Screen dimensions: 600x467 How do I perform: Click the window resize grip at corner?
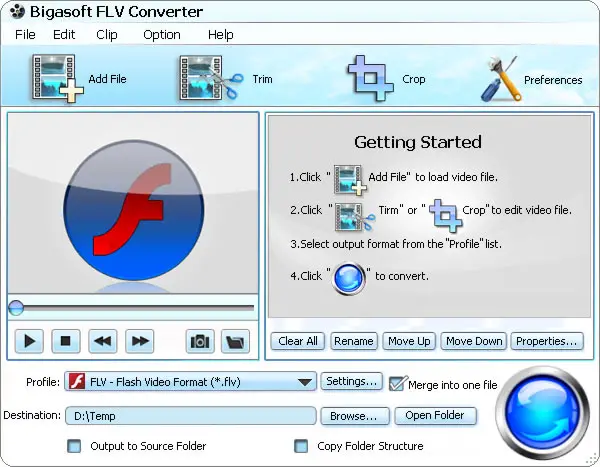[x=592, y=458]
